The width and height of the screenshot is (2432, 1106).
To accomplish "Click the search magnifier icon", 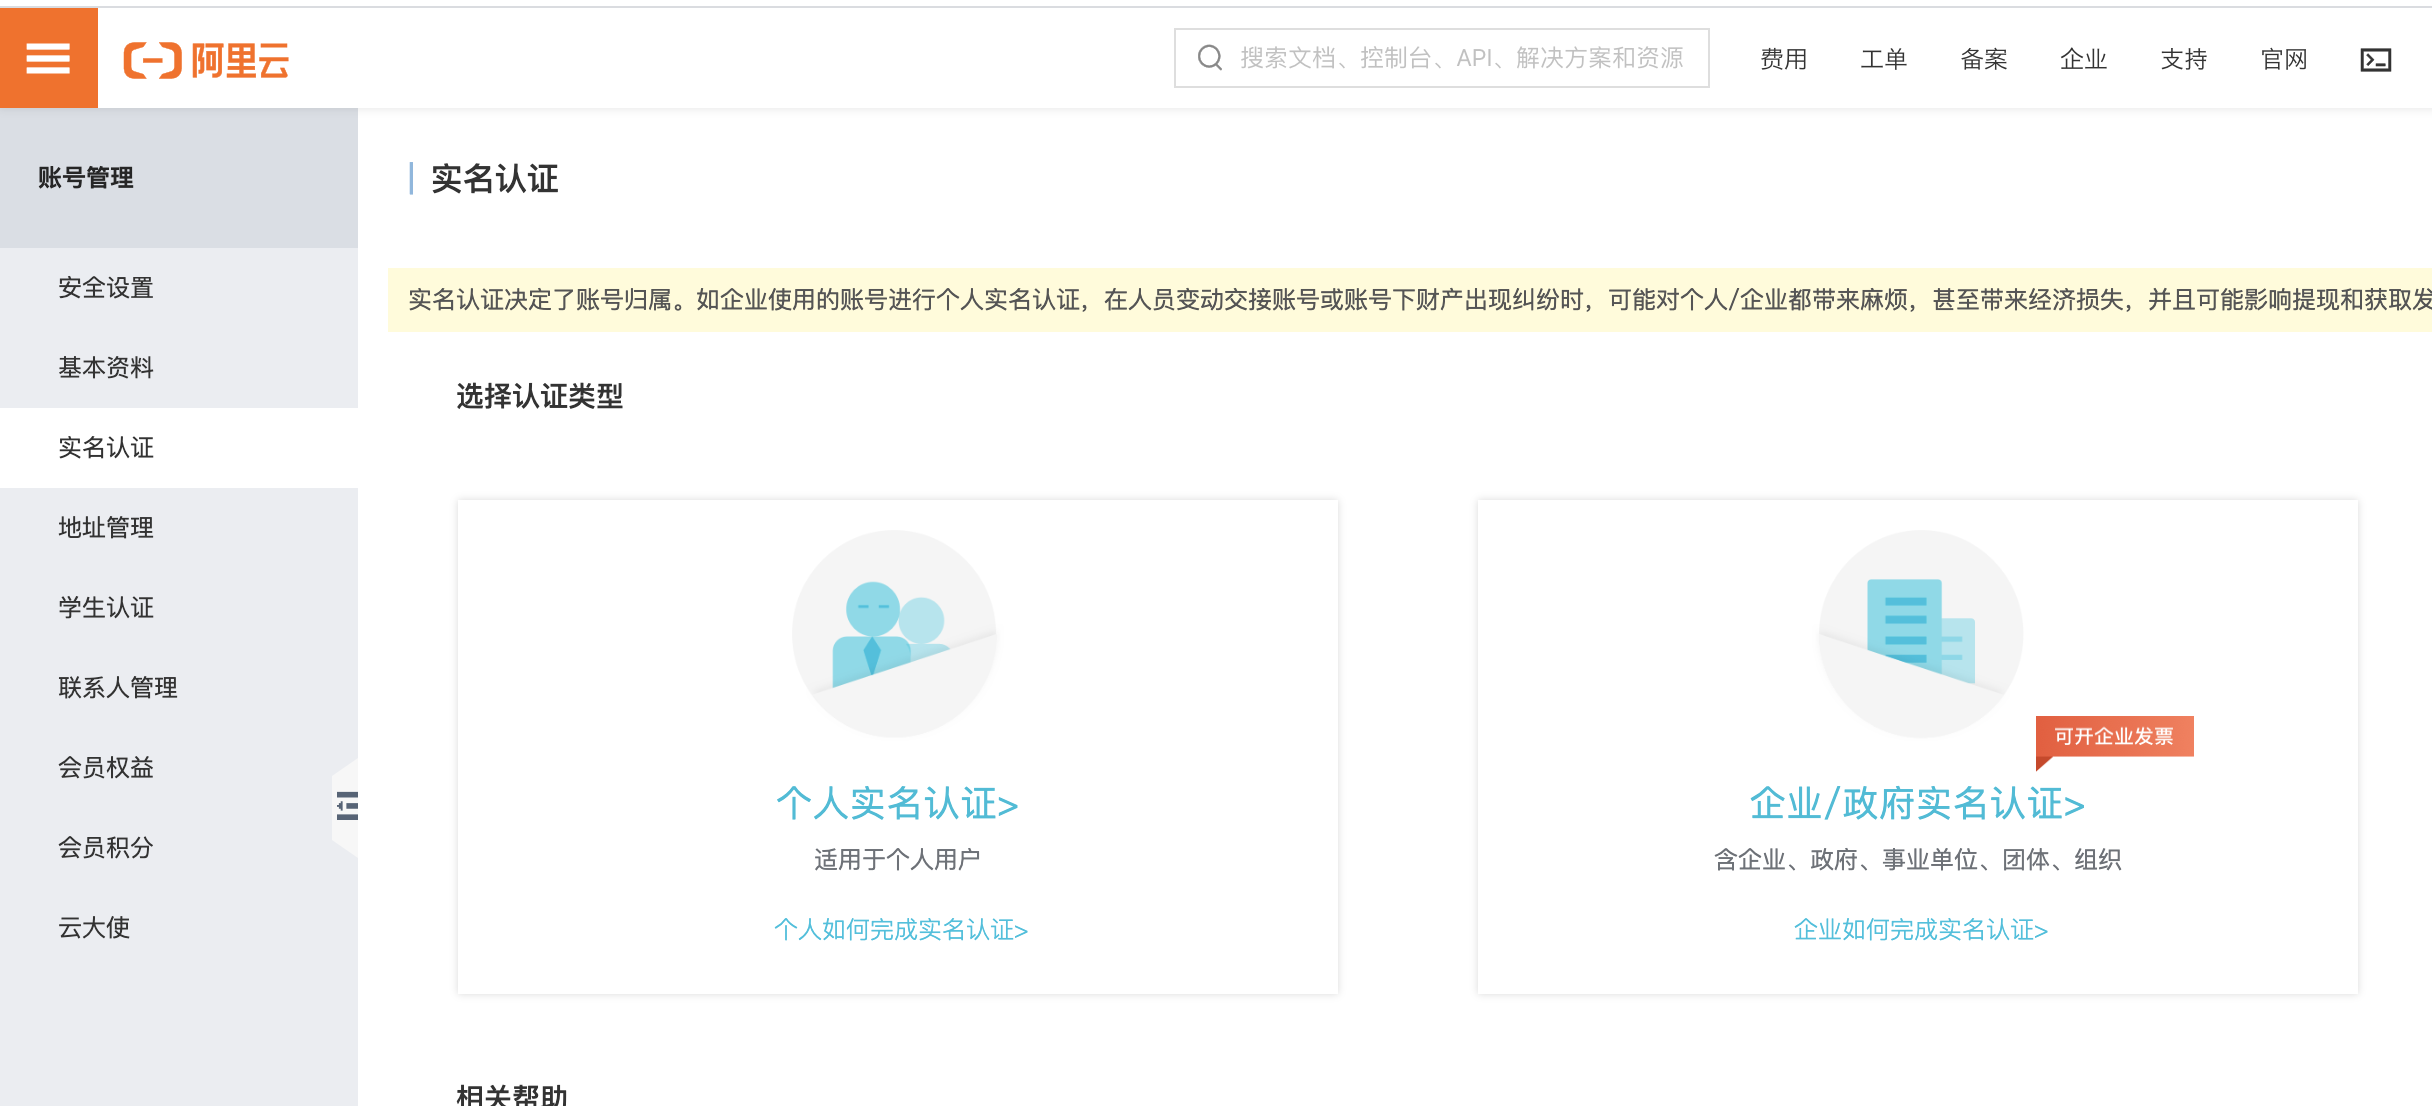I will click(x=1210, y=58).
